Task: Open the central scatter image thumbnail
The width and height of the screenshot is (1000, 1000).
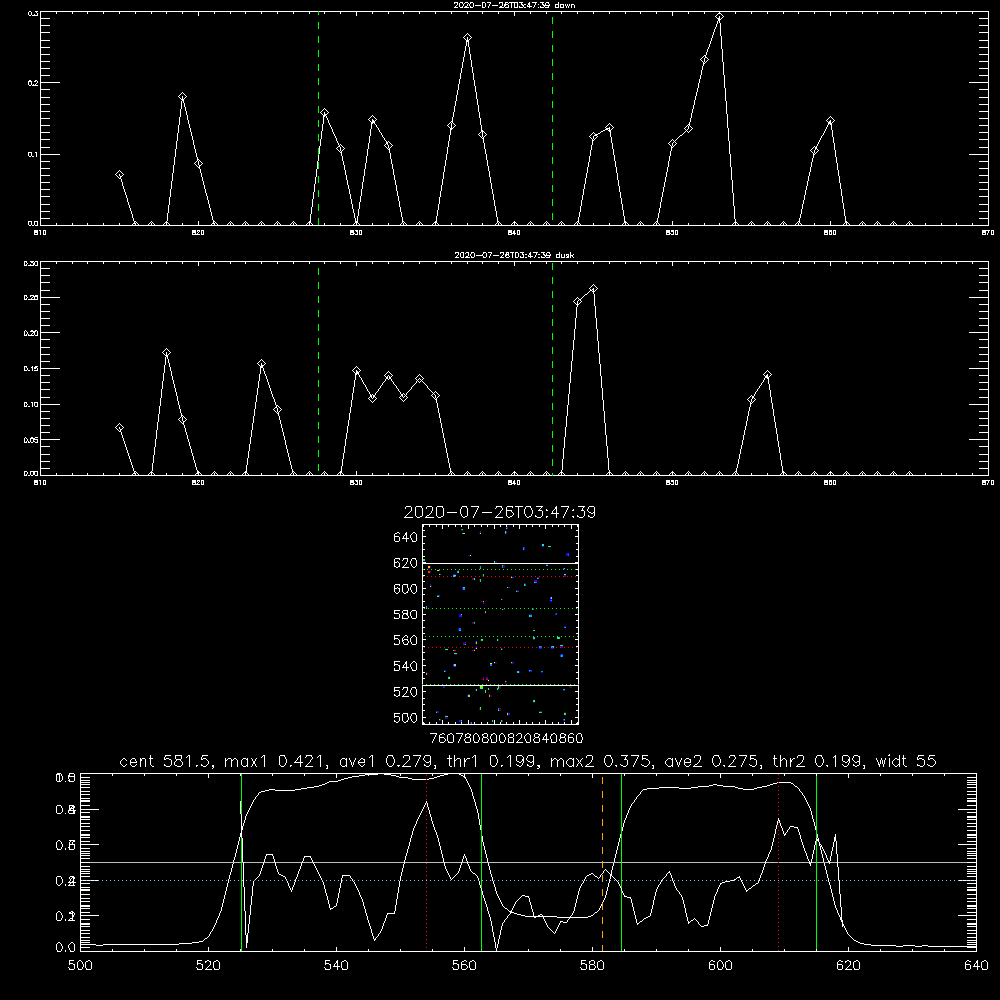Action: [x=500, y=624]
